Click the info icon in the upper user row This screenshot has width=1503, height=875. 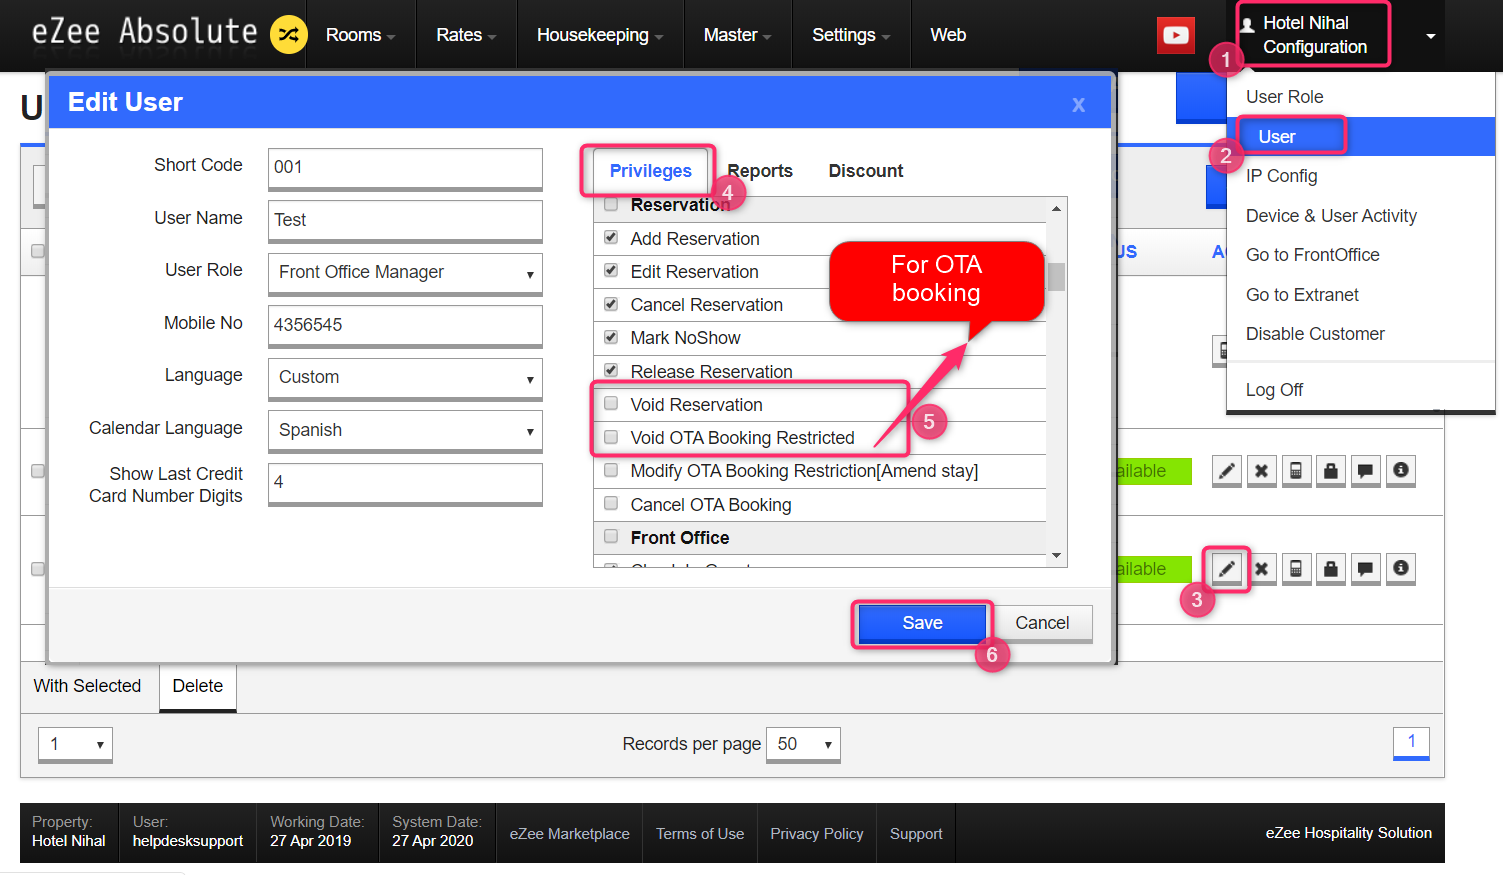tap(1401, 470)
